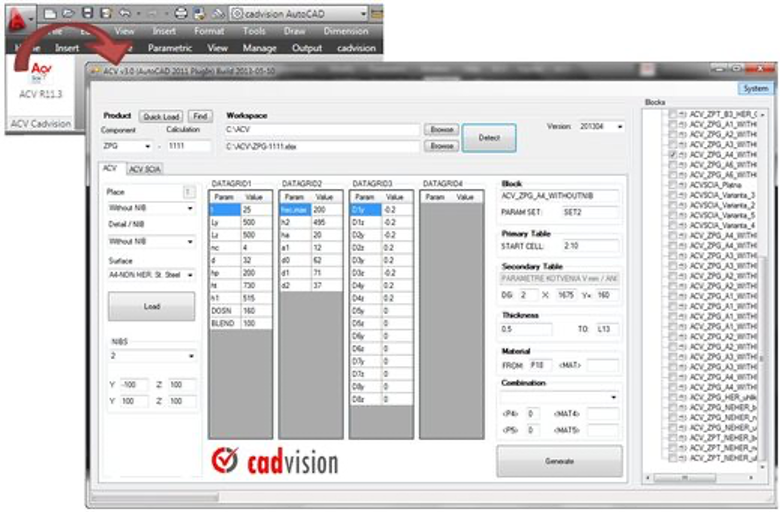The height and width of the screenshot is (512, 780).
Task: Click the Save As icon in toolbar
Action: pos(106,13)
